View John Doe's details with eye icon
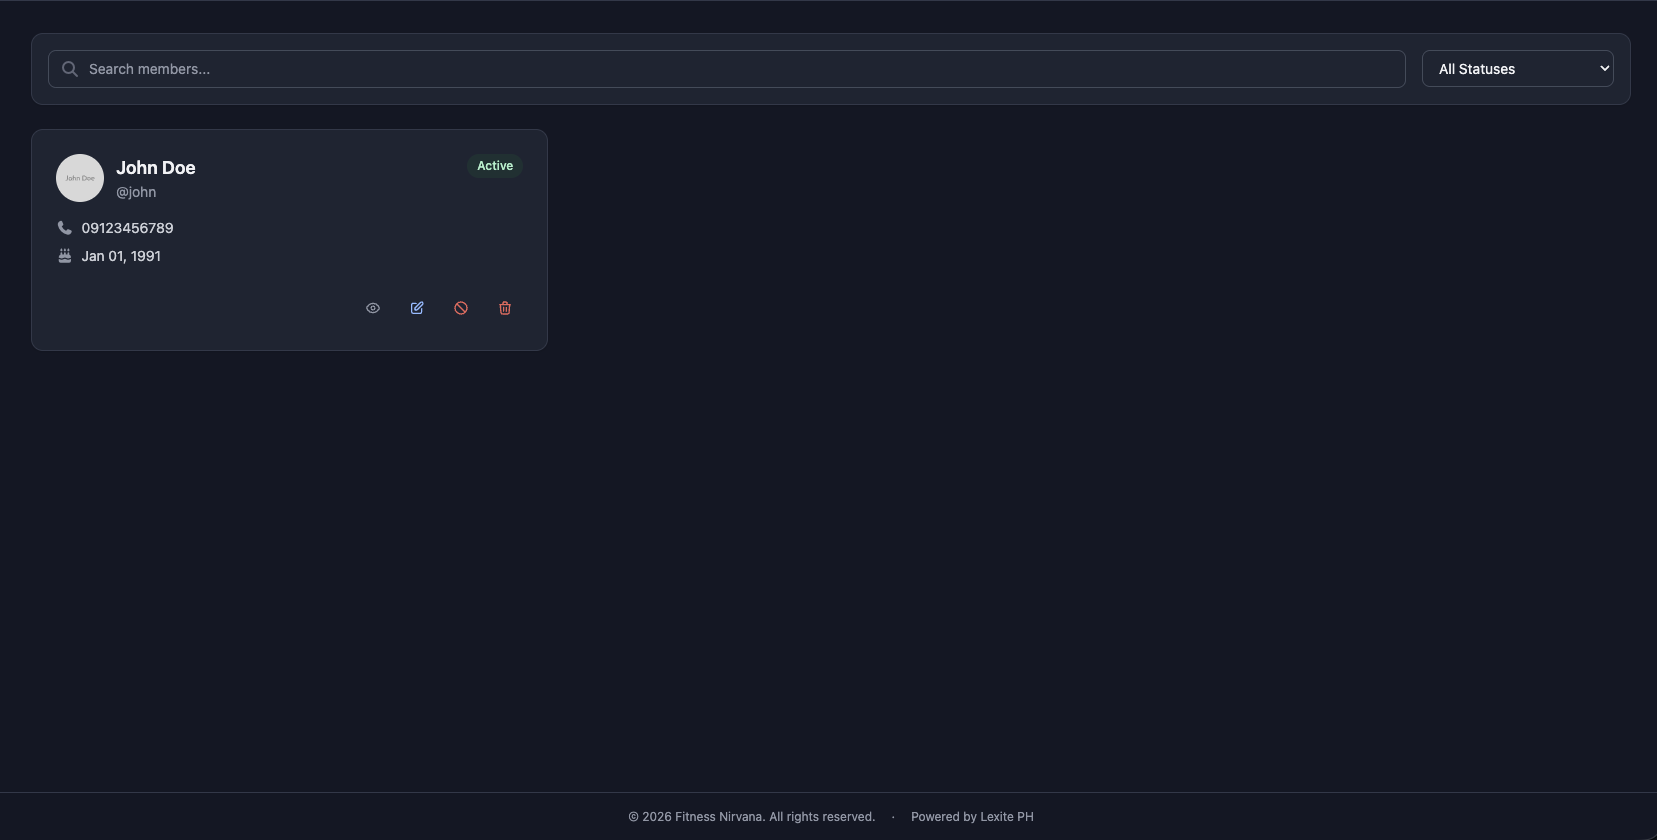This screenshot has width=1657, height=840. coord(373,308)
